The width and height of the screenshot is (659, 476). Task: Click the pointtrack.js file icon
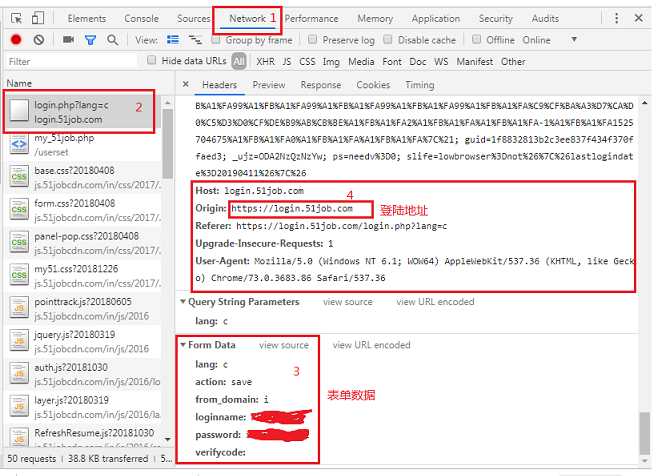coord(19,308)
